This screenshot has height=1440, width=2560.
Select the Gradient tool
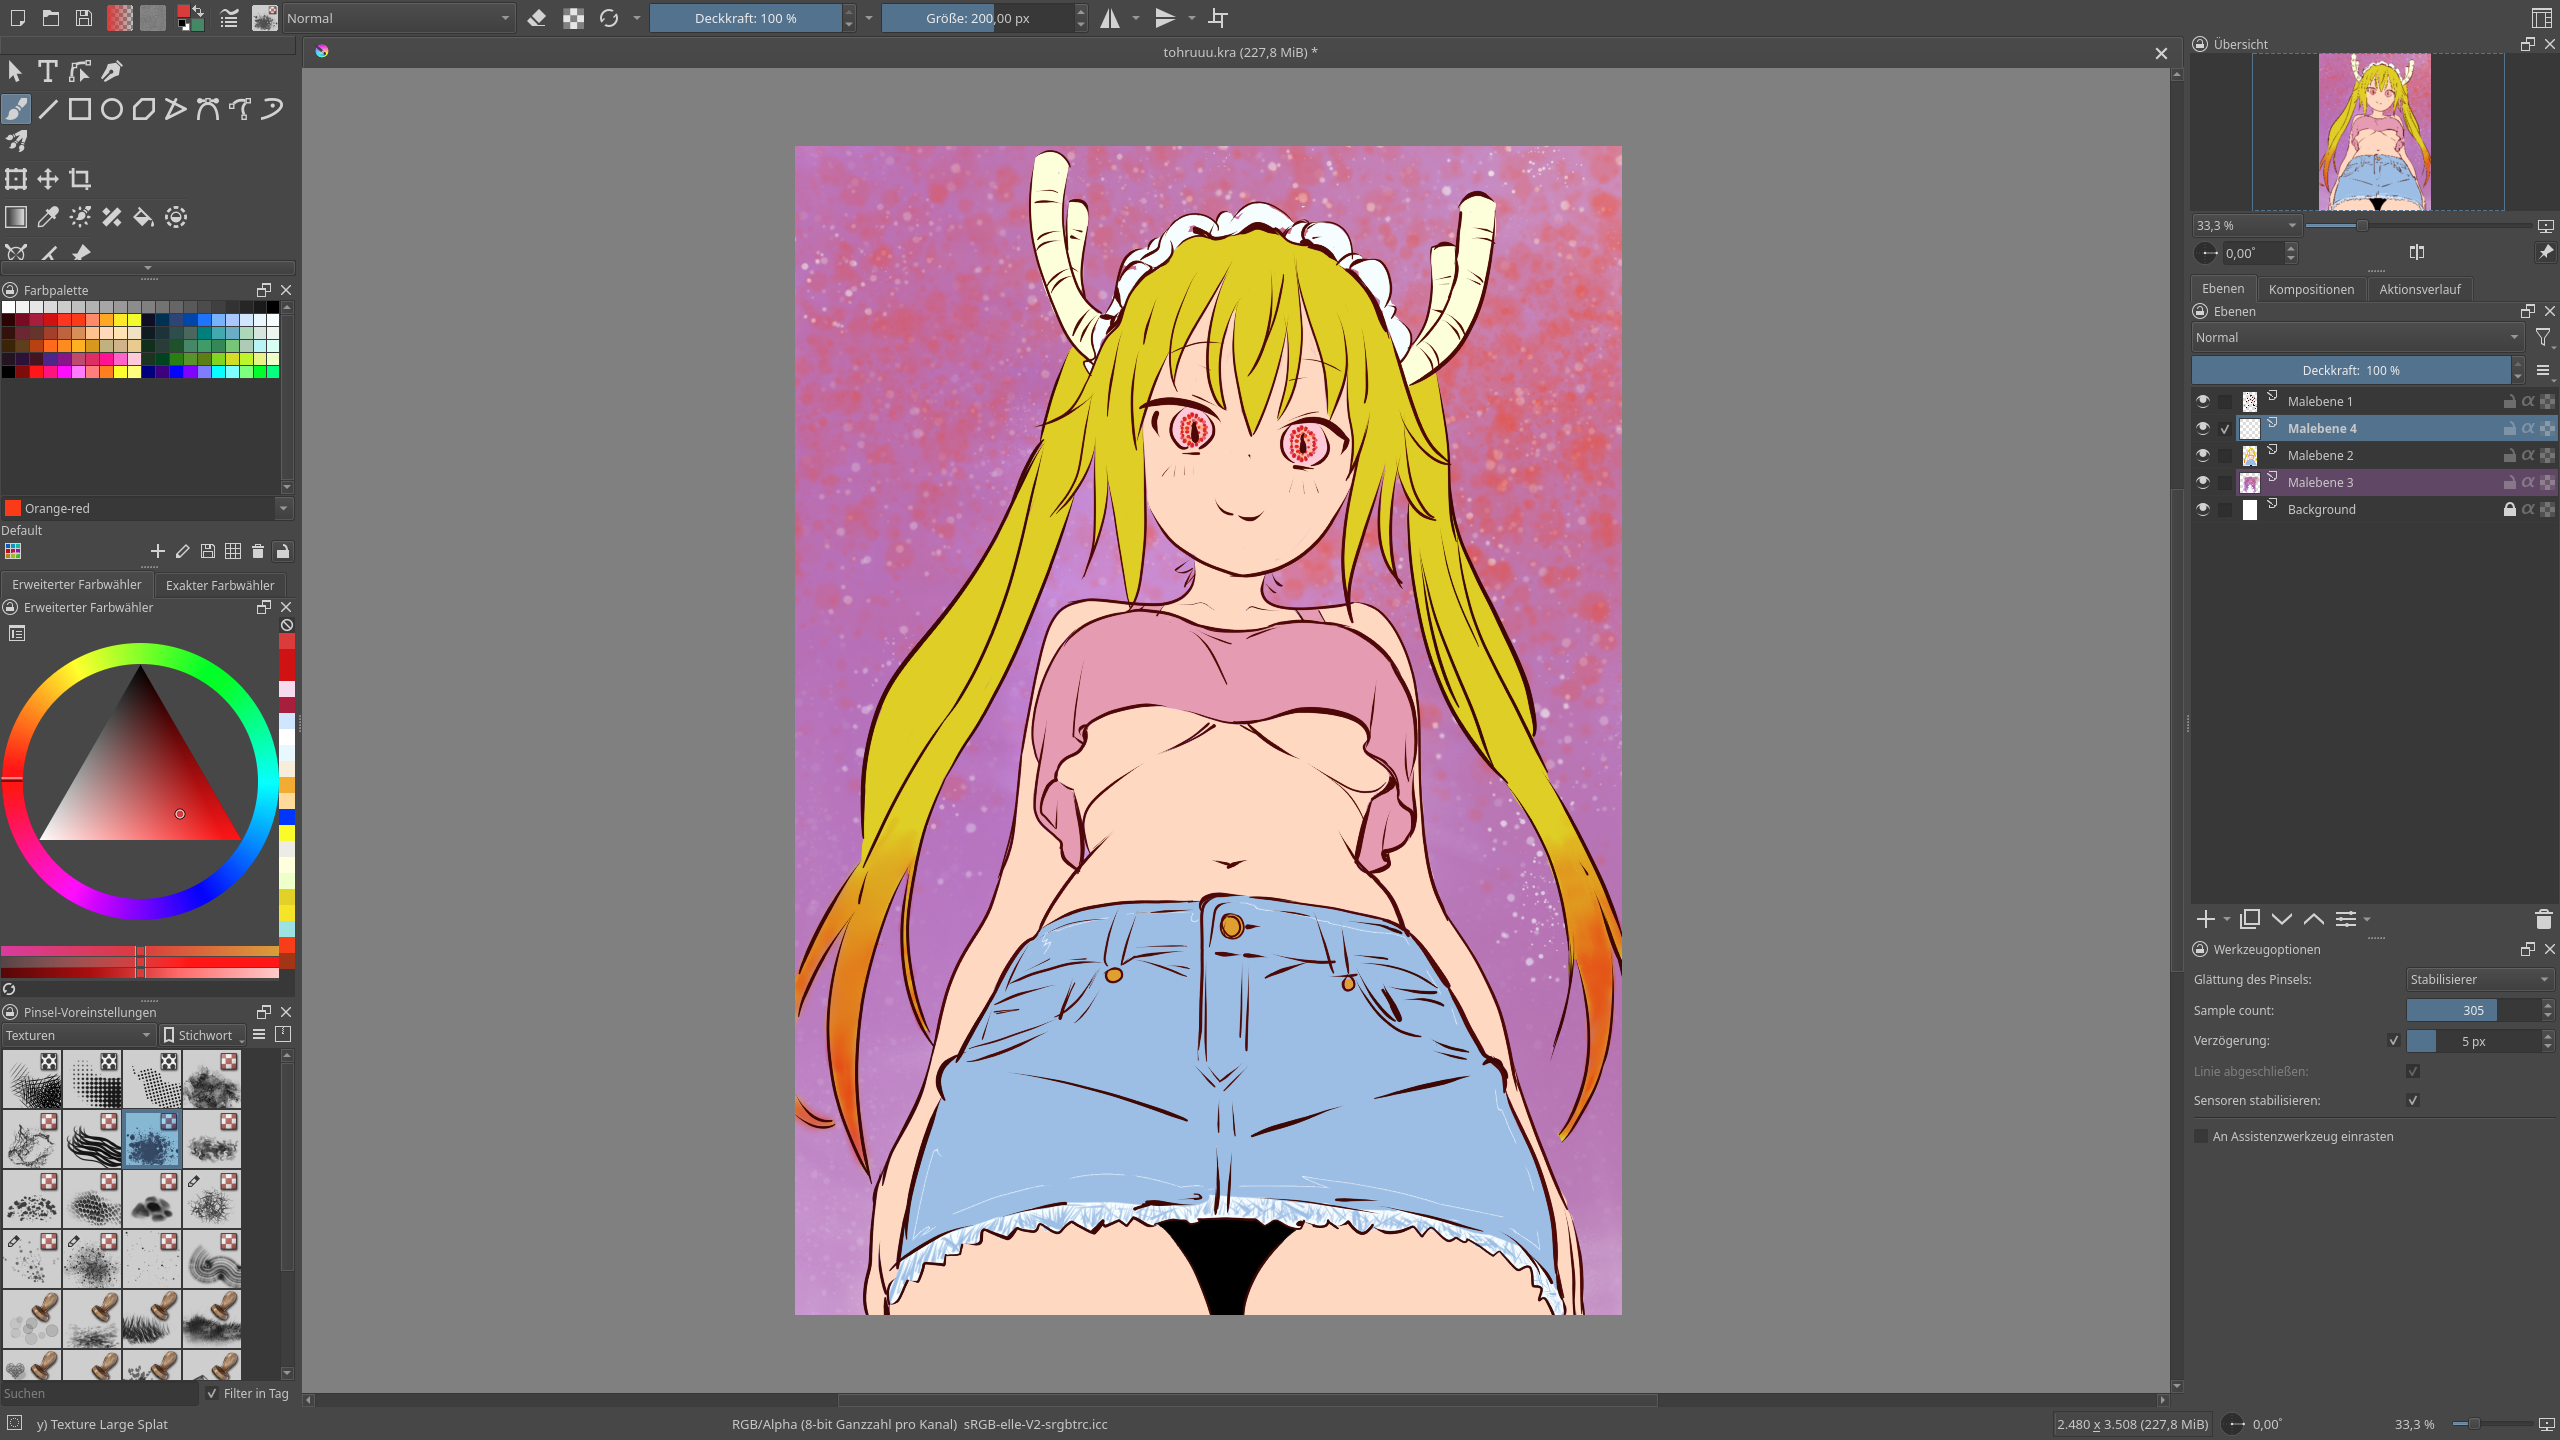[x=16, y=217]
